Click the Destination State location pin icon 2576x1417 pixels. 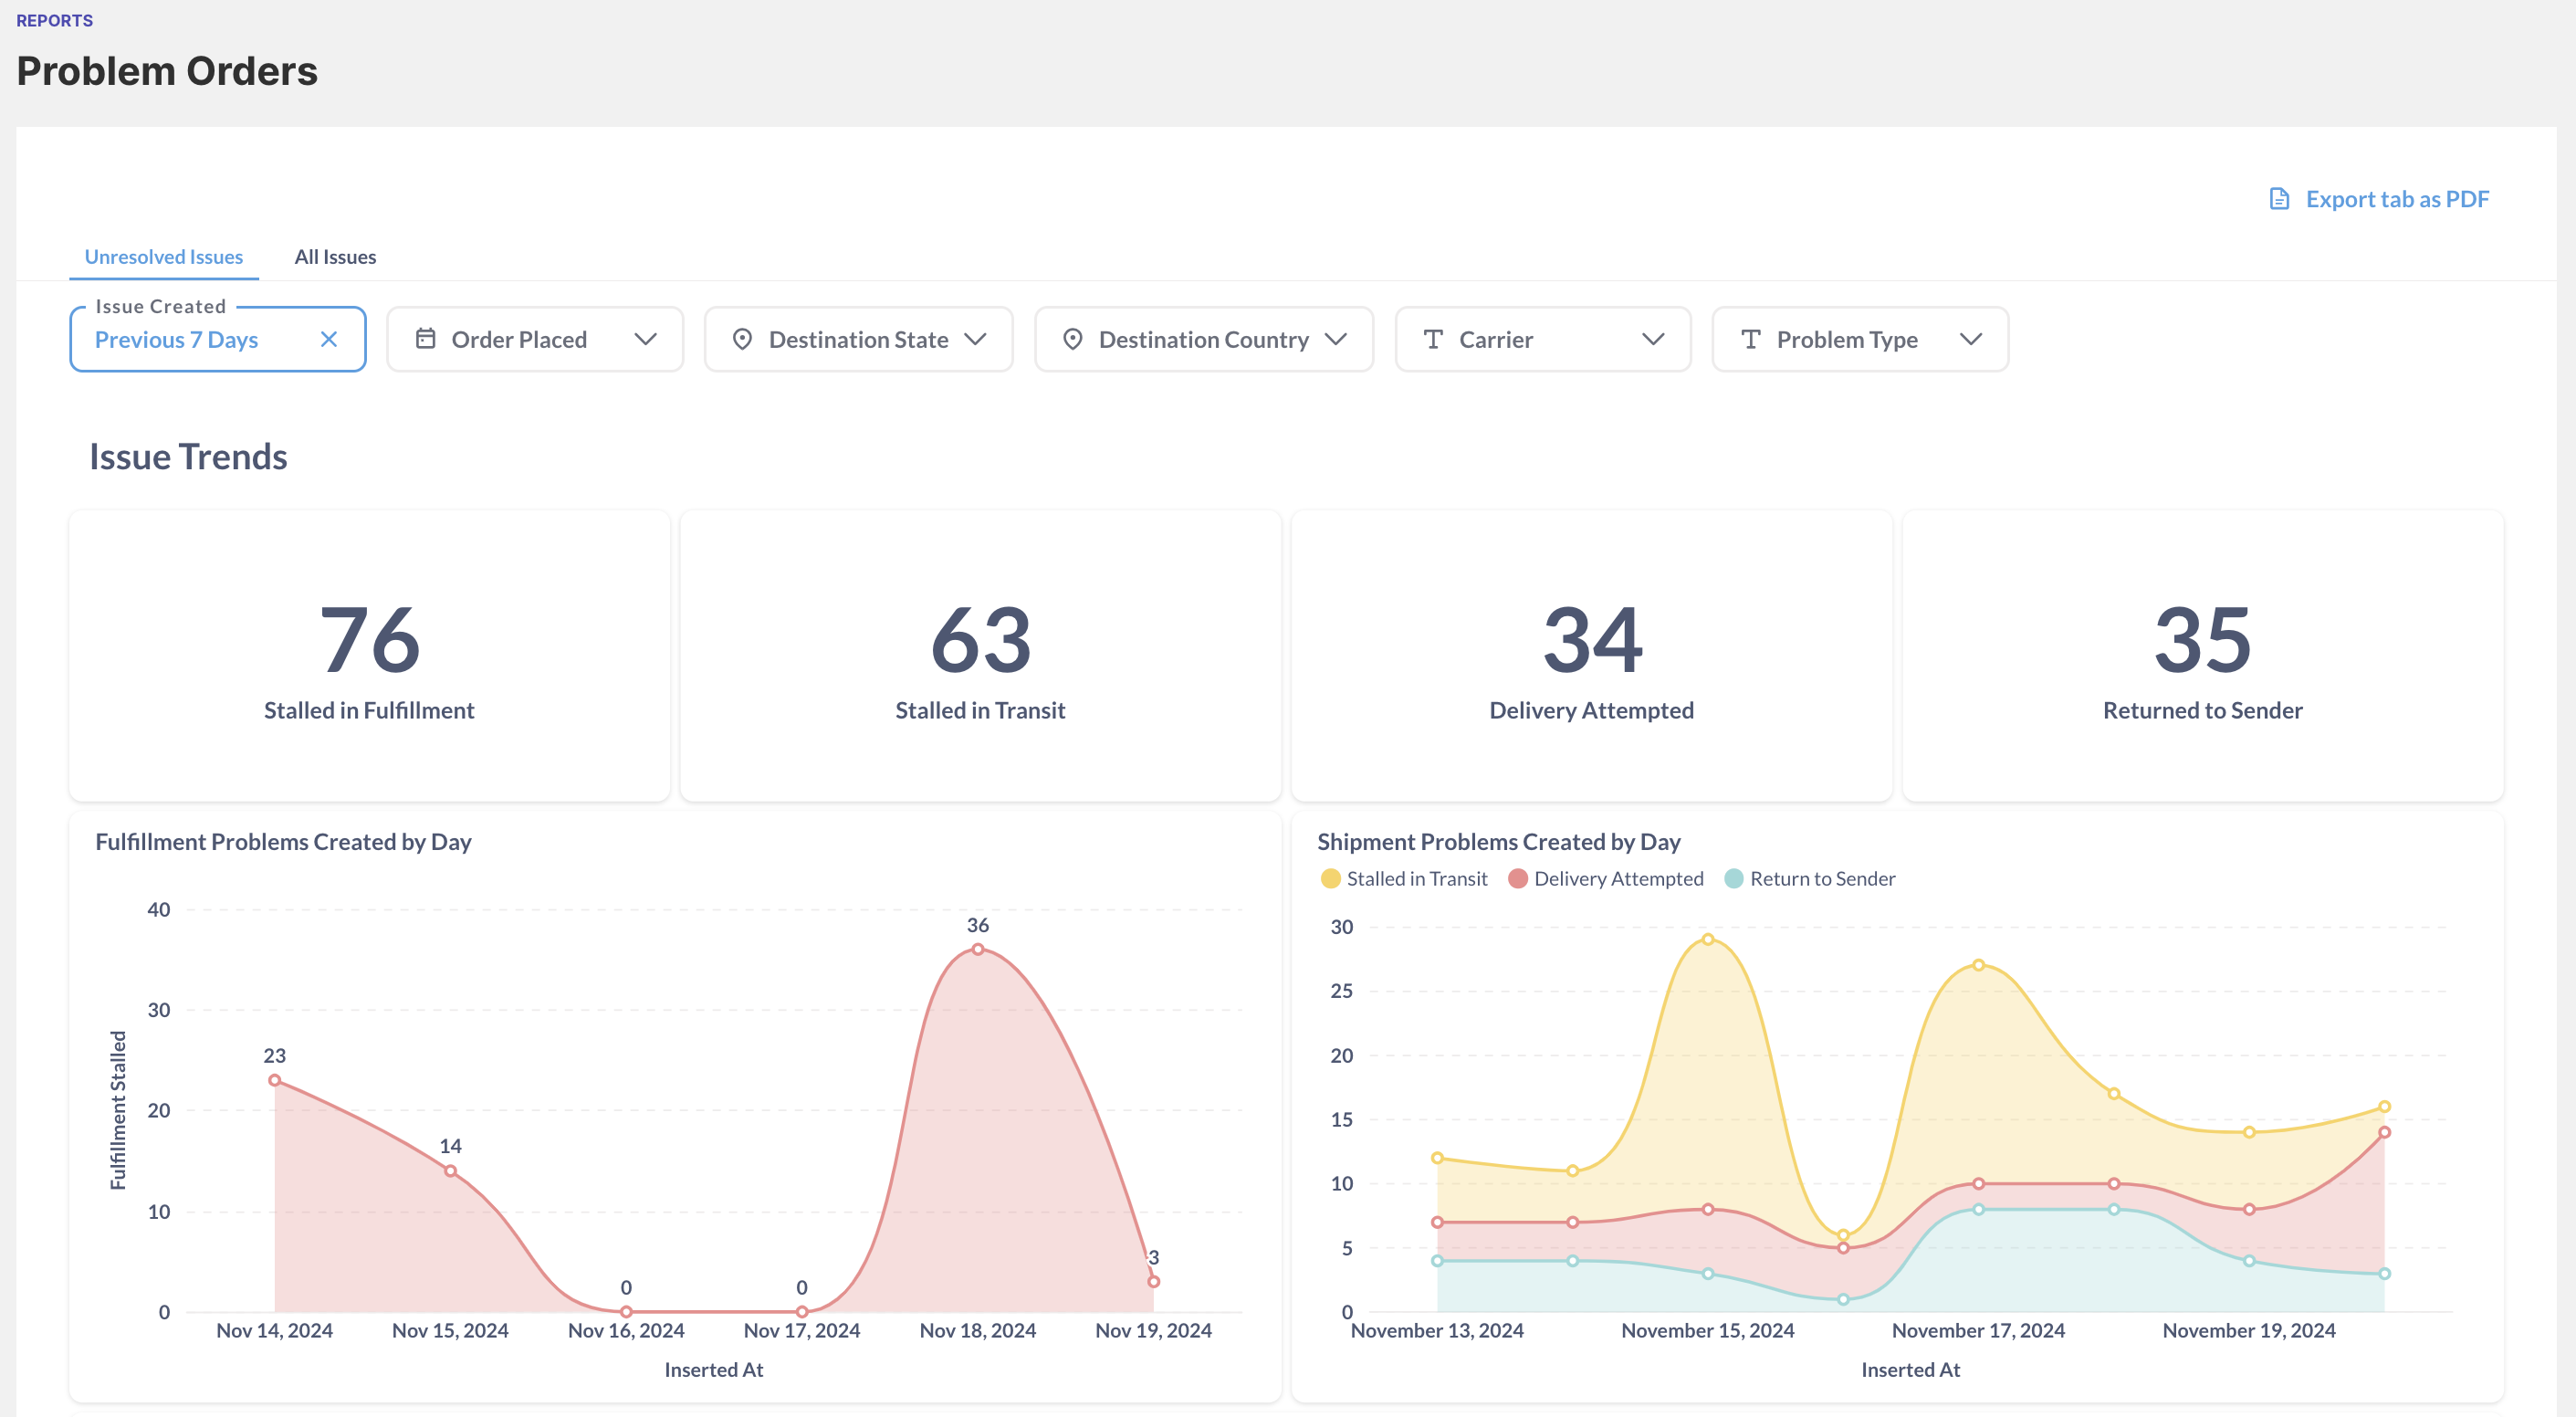[742, 340]
